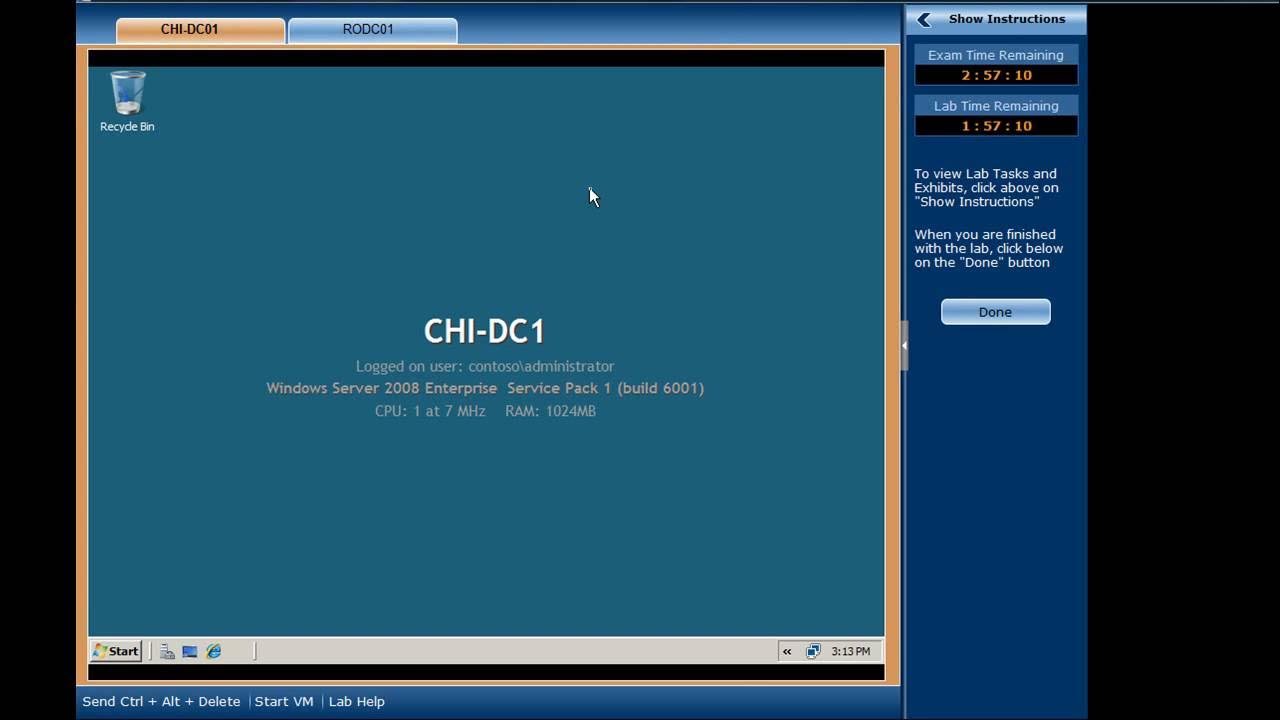Click the 3:13 PM taskbar clock
1280x720 pixels.
[850, 651]
